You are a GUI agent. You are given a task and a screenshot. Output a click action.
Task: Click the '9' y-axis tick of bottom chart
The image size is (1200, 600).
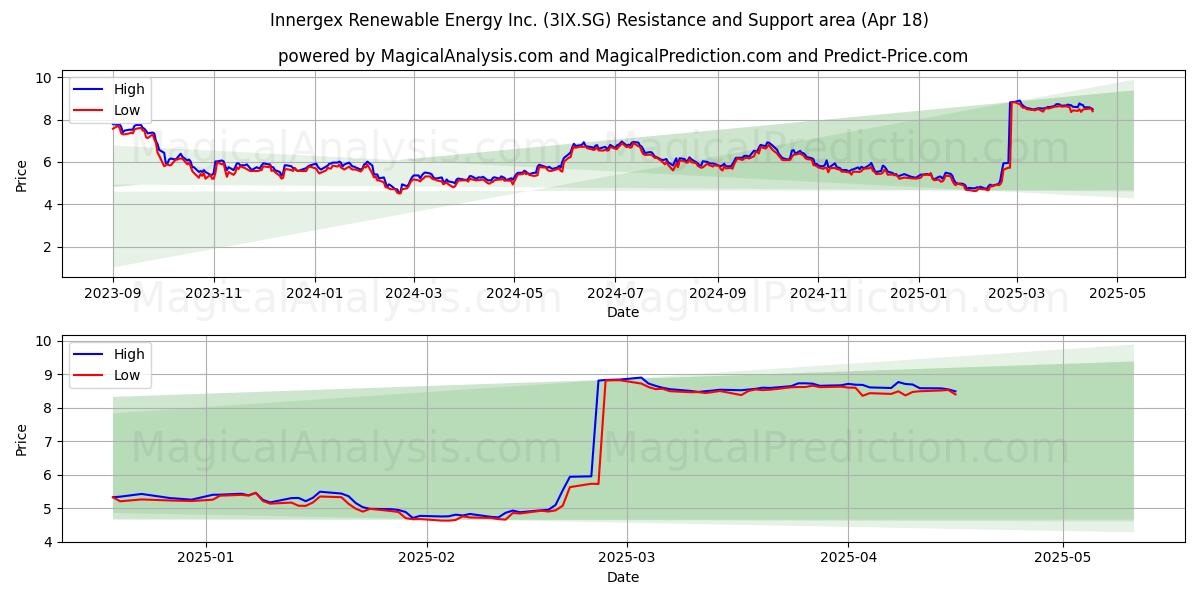pyautogui.click(x=47, y=375)
